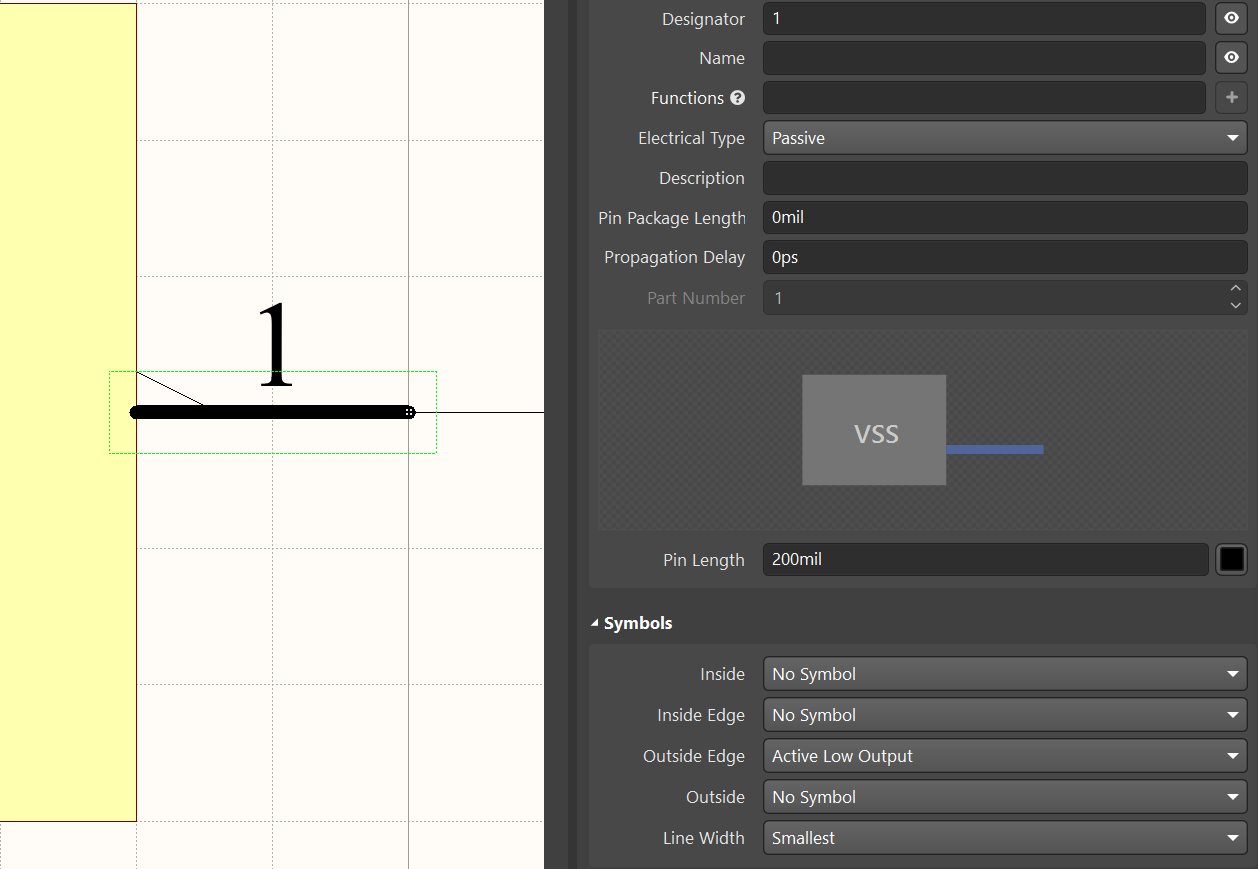
Task: Increment Part Number using the up arrow
Action: click(x=1235, y=291)
